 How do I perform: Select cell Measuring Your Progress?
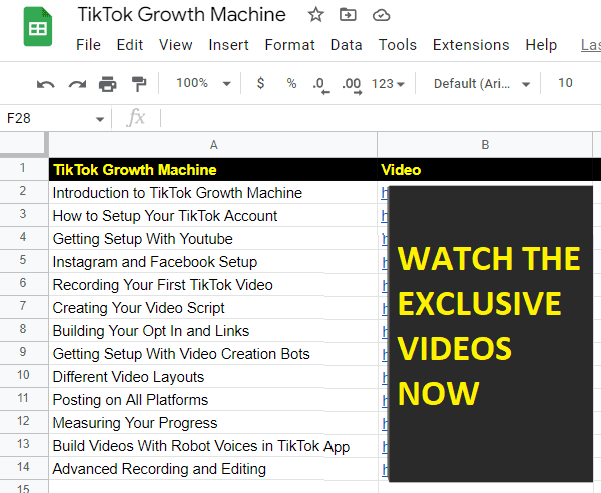[x=213, y=422]
